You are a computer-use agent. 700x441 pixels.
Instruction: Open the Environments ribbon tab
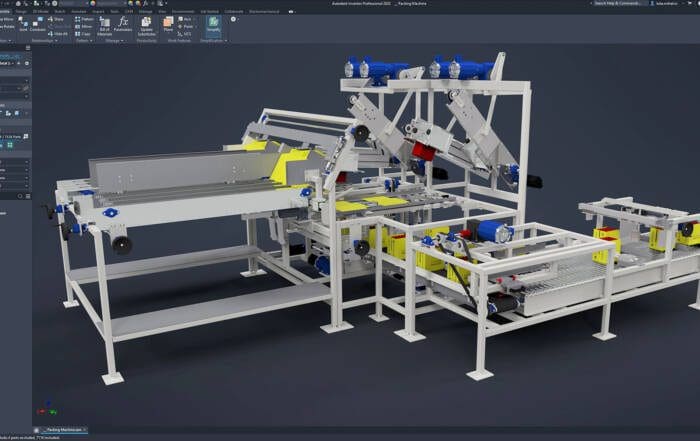point(183,12)
